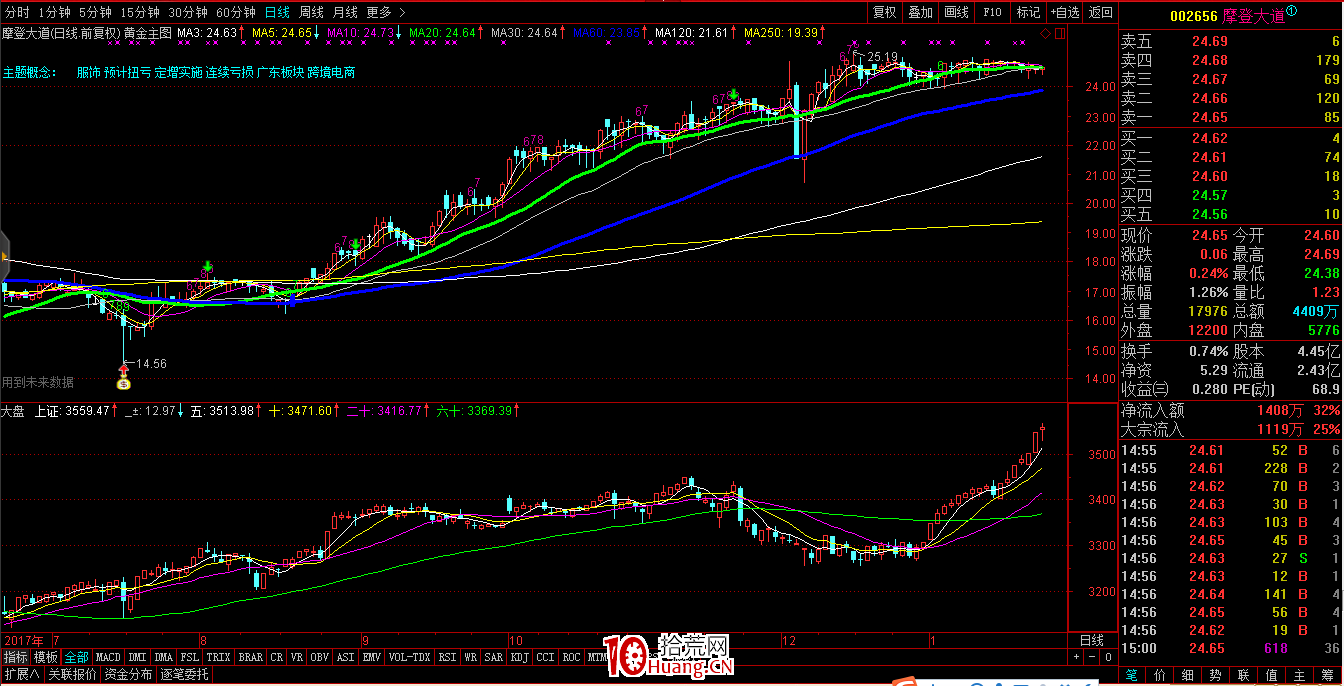Click the plus zoom button below the chart

[1077, 657]
